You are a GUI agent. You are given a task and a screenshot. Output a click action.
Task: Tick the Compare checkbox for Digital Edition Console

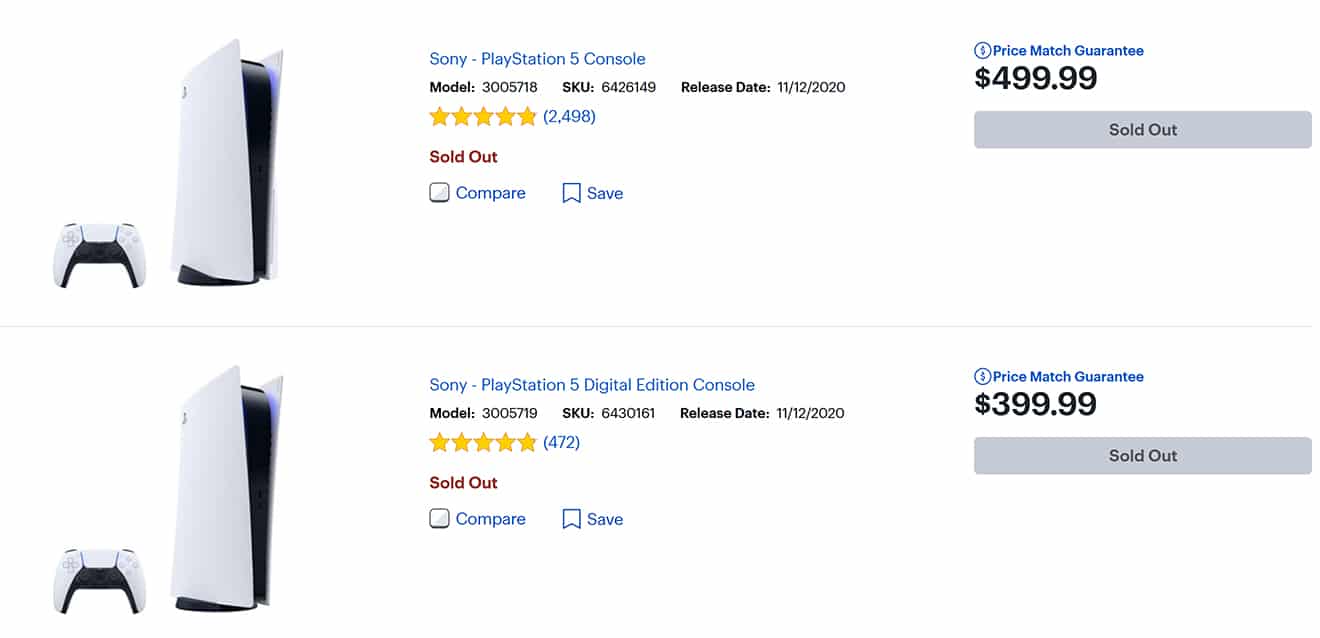(x=439, y=519)
